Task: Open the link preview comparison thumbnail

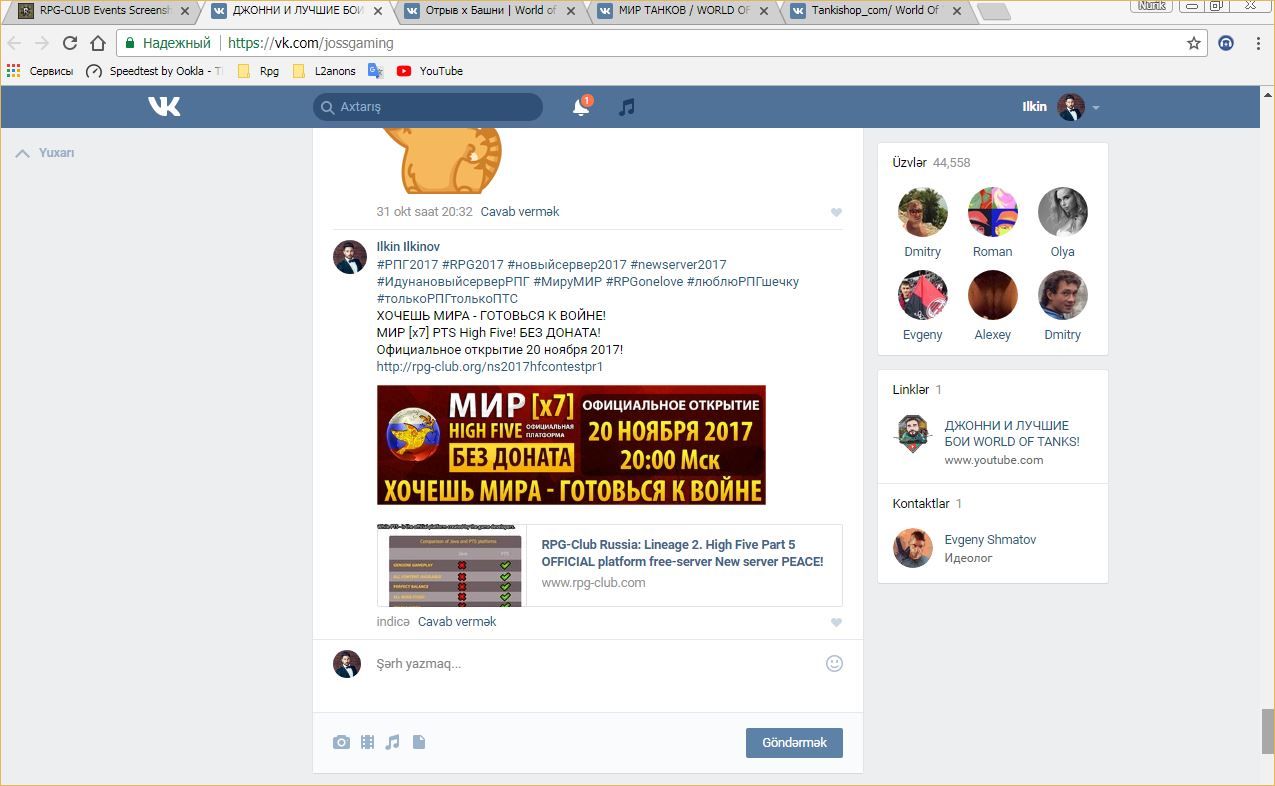Action: [x=452, y=565]
